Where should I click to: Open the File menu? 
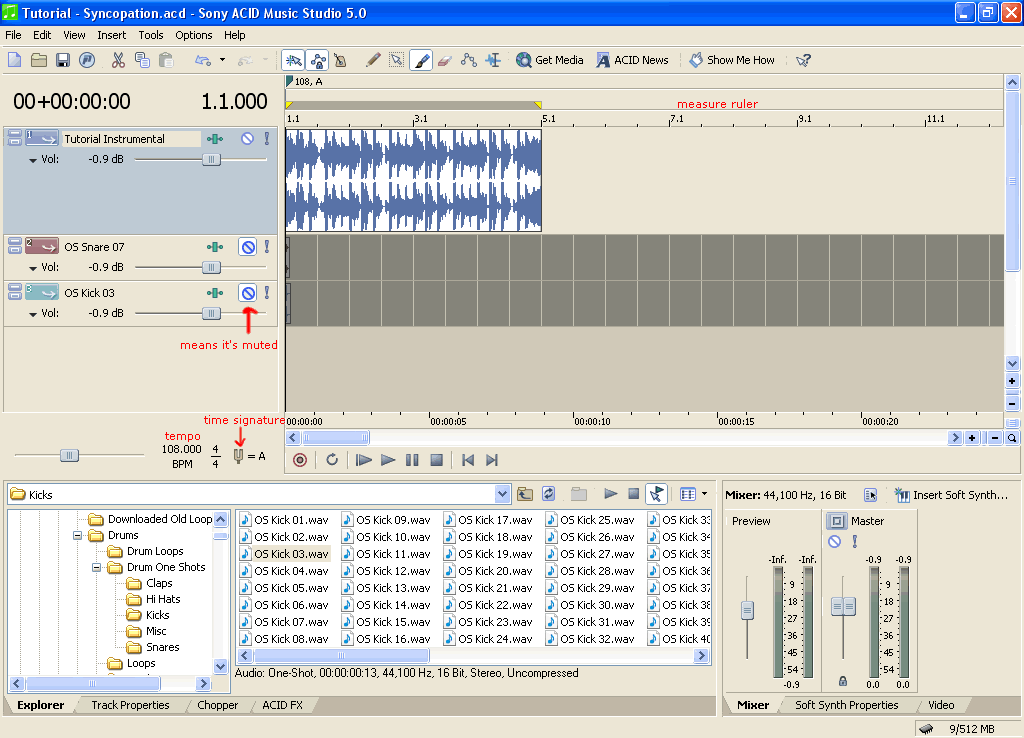point(13,35)
